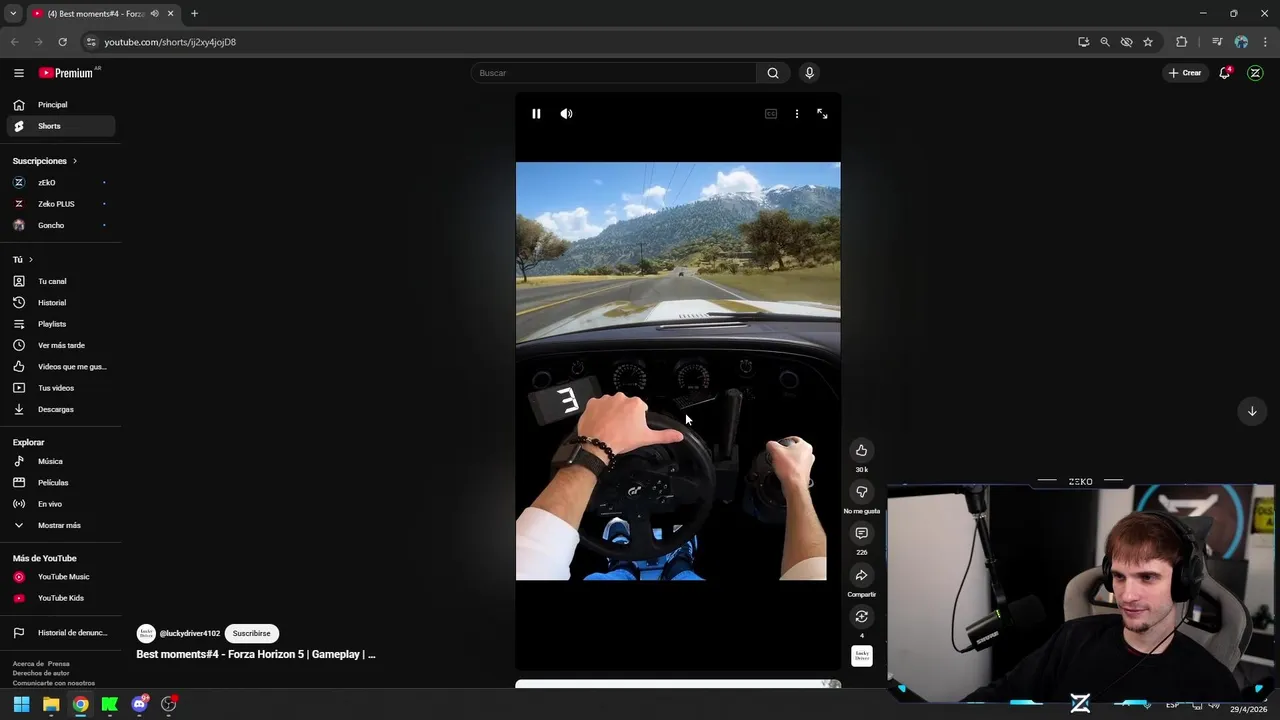Open the Short's three-dot options menu
Viewport: 1280px width, 720px height.
tap(797, 114)
